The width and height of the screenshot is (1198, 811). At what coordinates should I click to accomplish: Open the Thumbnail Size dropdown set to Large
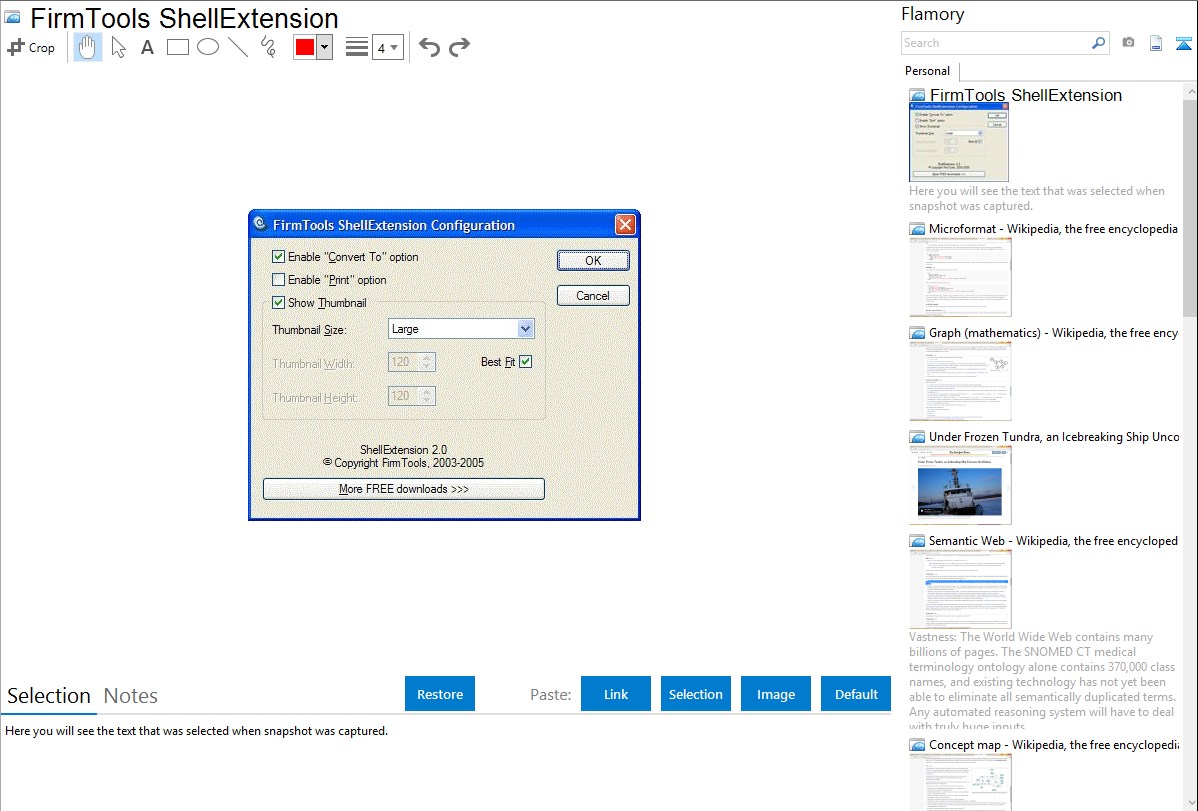click(x=461, y=329)
